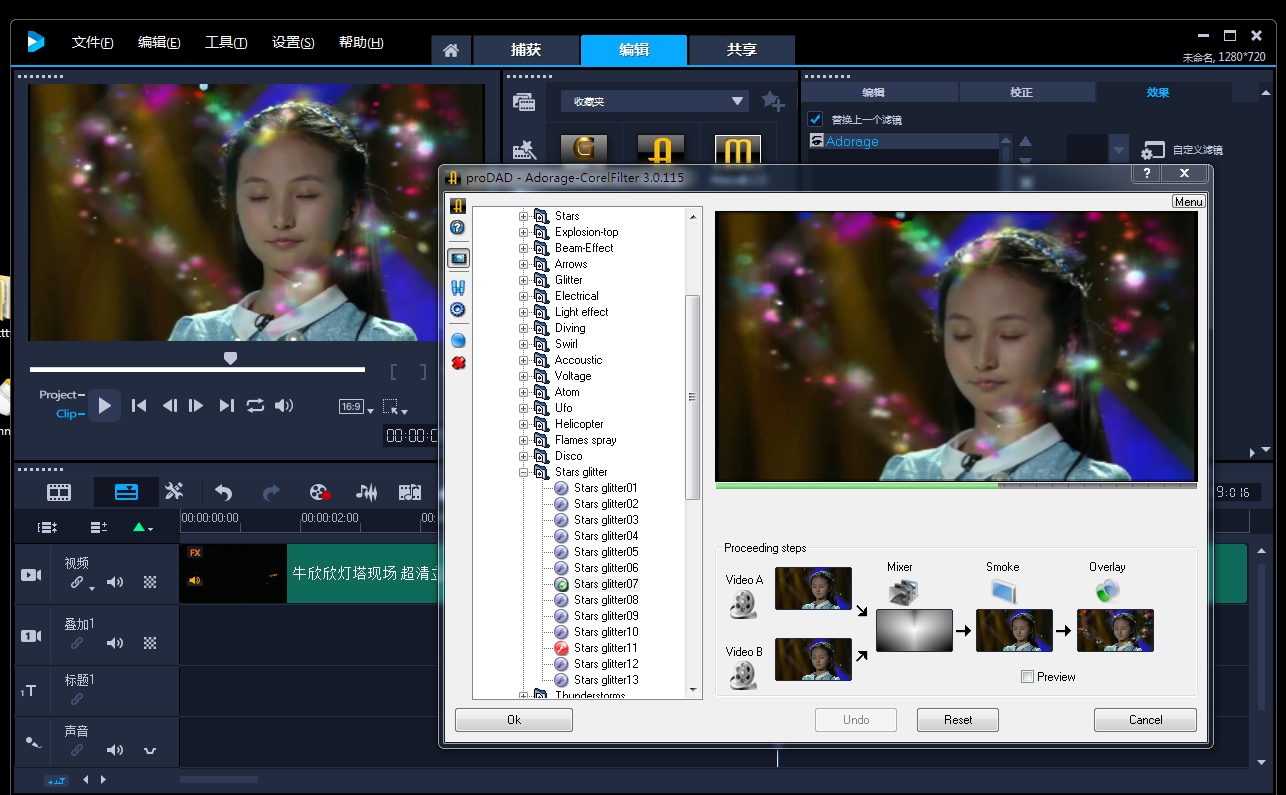The image size is (1286, 795).
Task: Open the 文件 menu
Action: click(92, 43)
